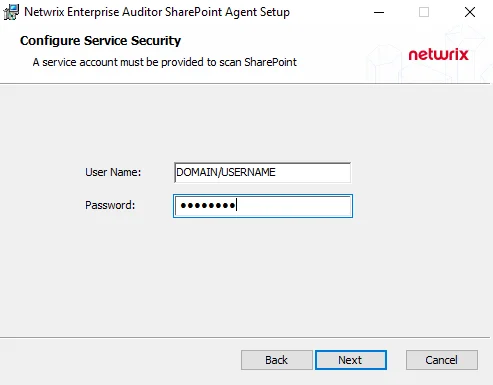Click the Netwrix logo
Image resolution: width=493 pixels, height=385 pixels.
coord(439,54)
